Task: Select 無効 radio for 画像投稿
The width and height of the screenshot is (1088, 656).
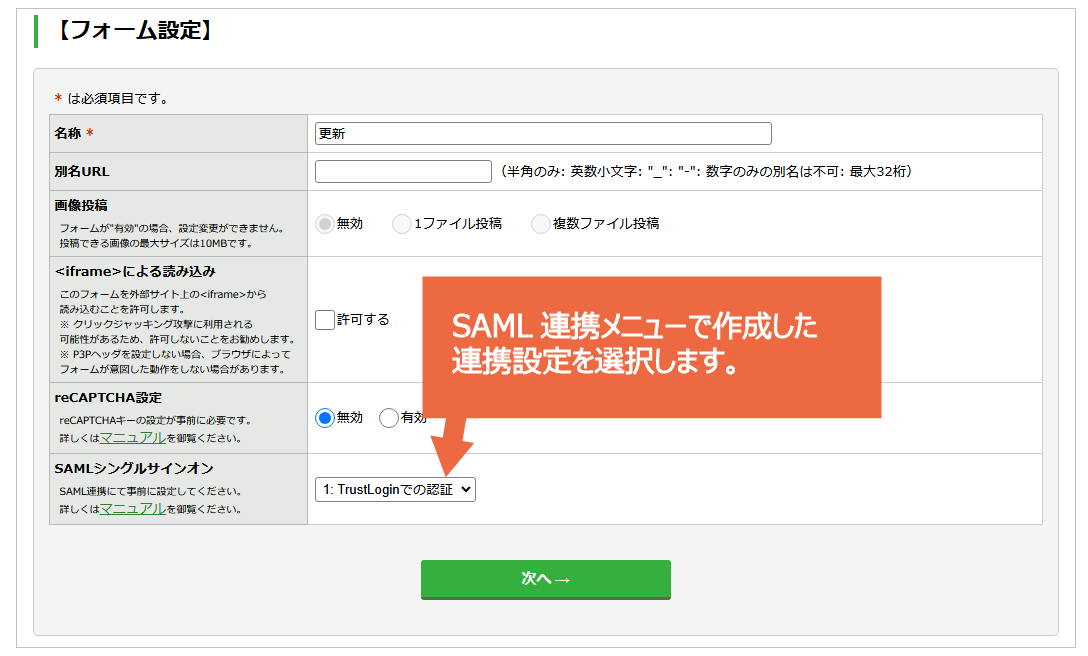Action: 324,224
